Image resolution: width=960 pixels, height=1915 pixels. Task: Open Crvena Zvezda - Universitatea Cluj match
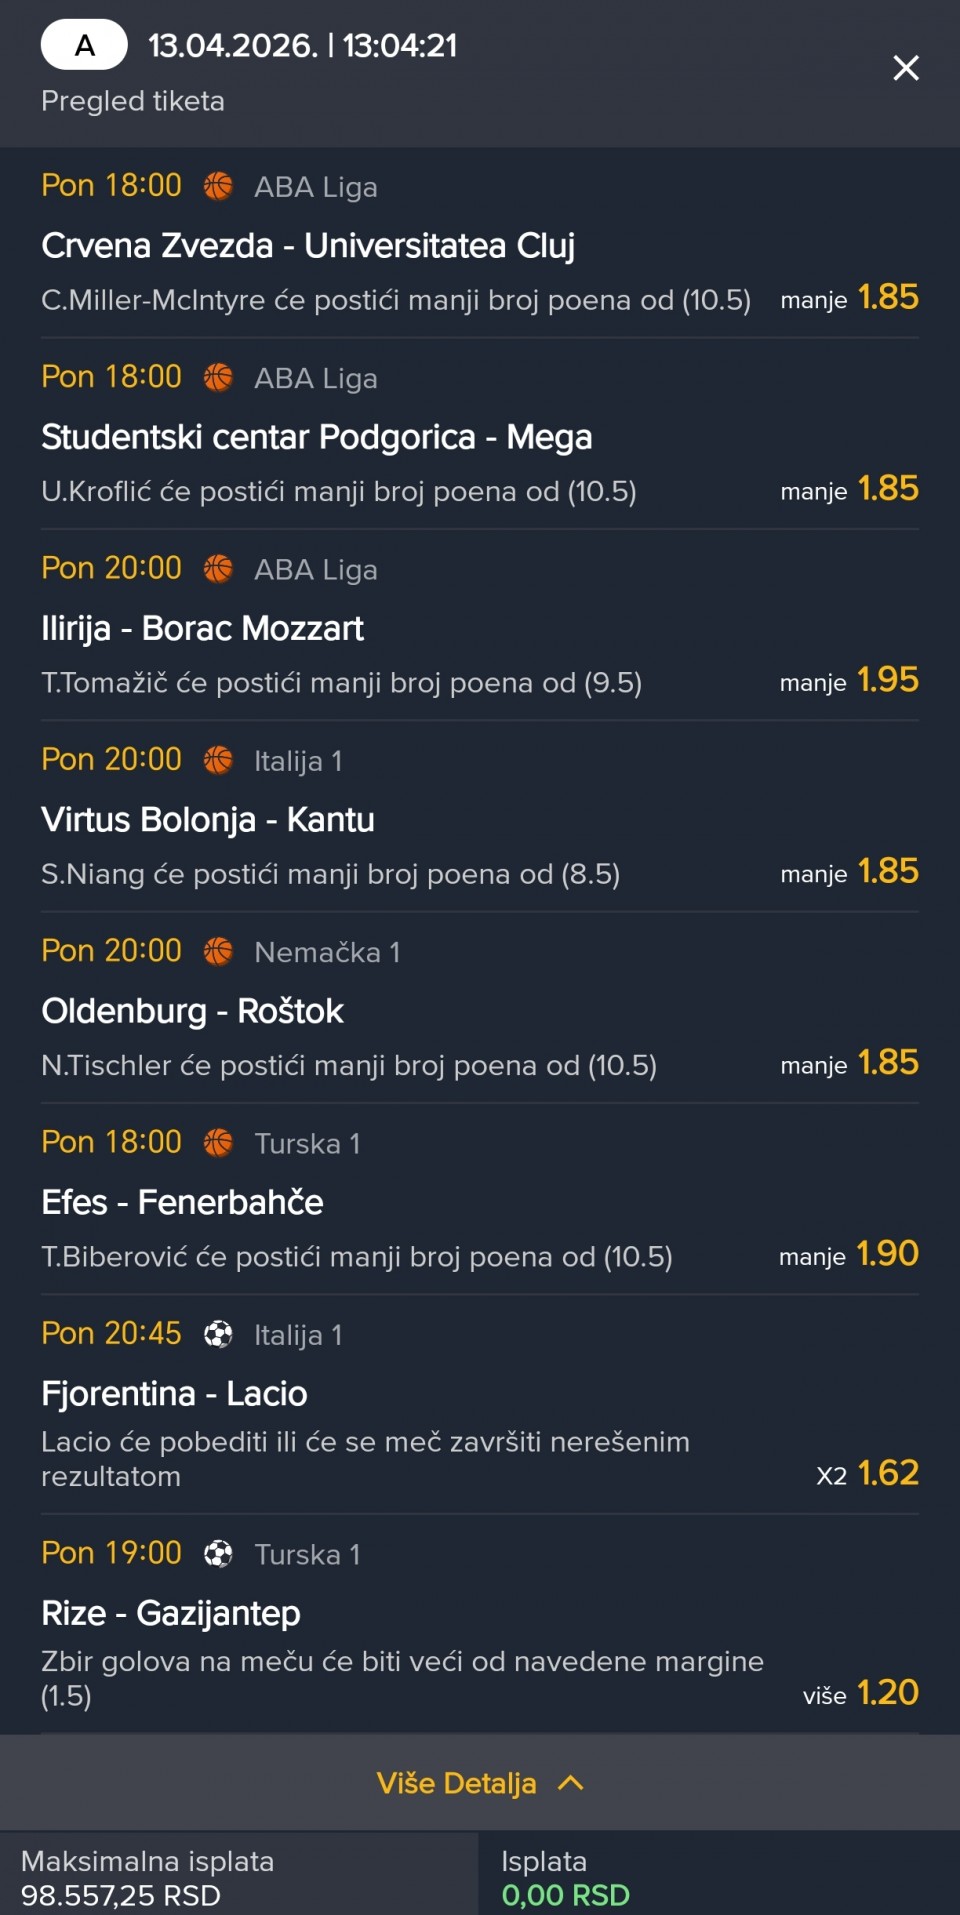click(x=308, y=246)
